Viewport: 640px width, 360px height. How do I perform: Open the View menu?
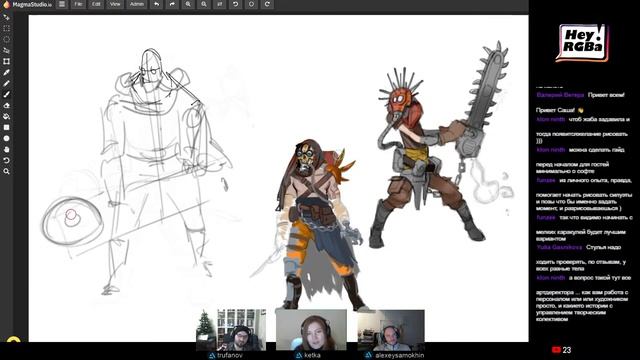[115, 4]
